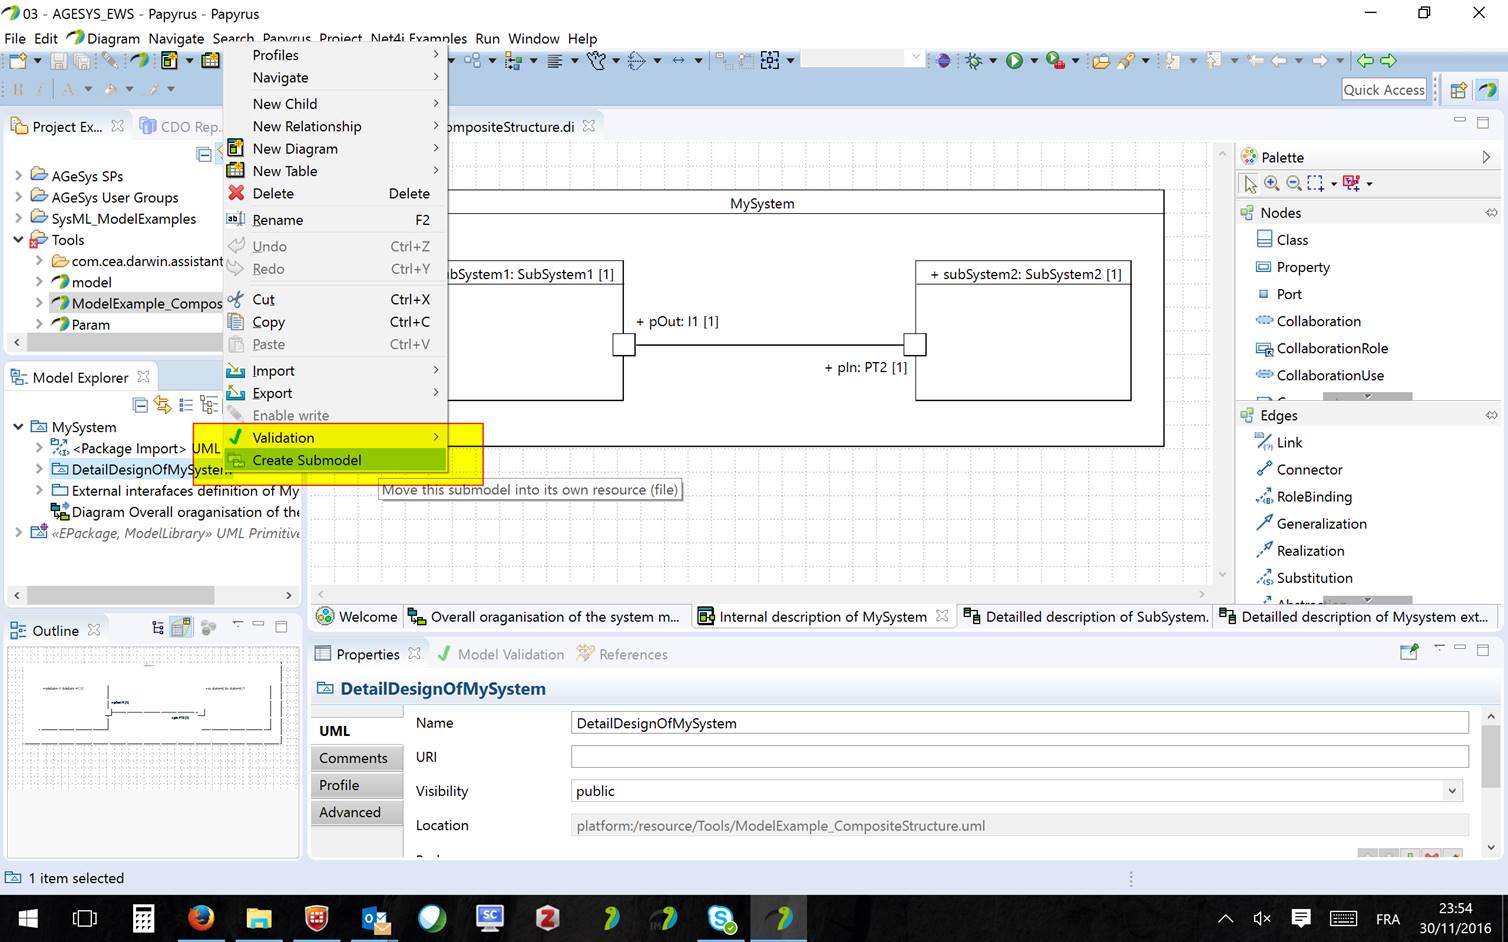Click the palette zoom in icon

(1272, 184)
